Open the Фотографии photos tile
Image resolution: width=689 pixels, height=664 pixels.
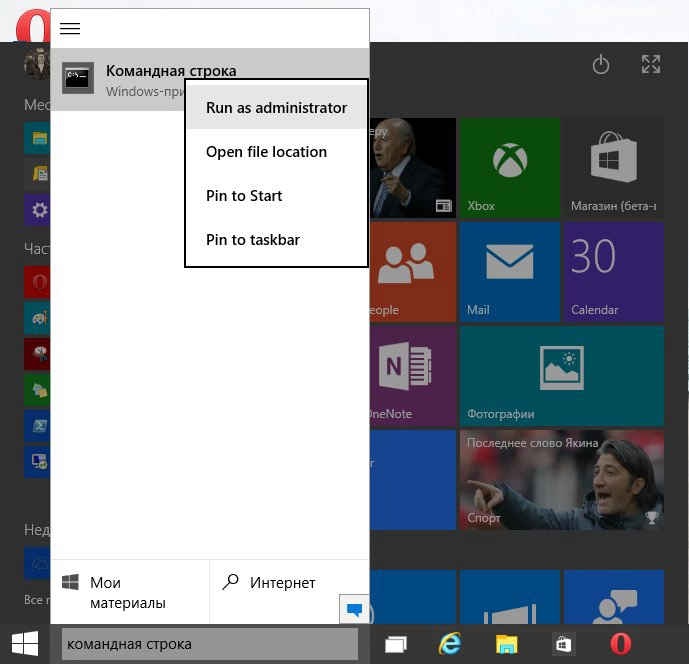tap(561, 374)
